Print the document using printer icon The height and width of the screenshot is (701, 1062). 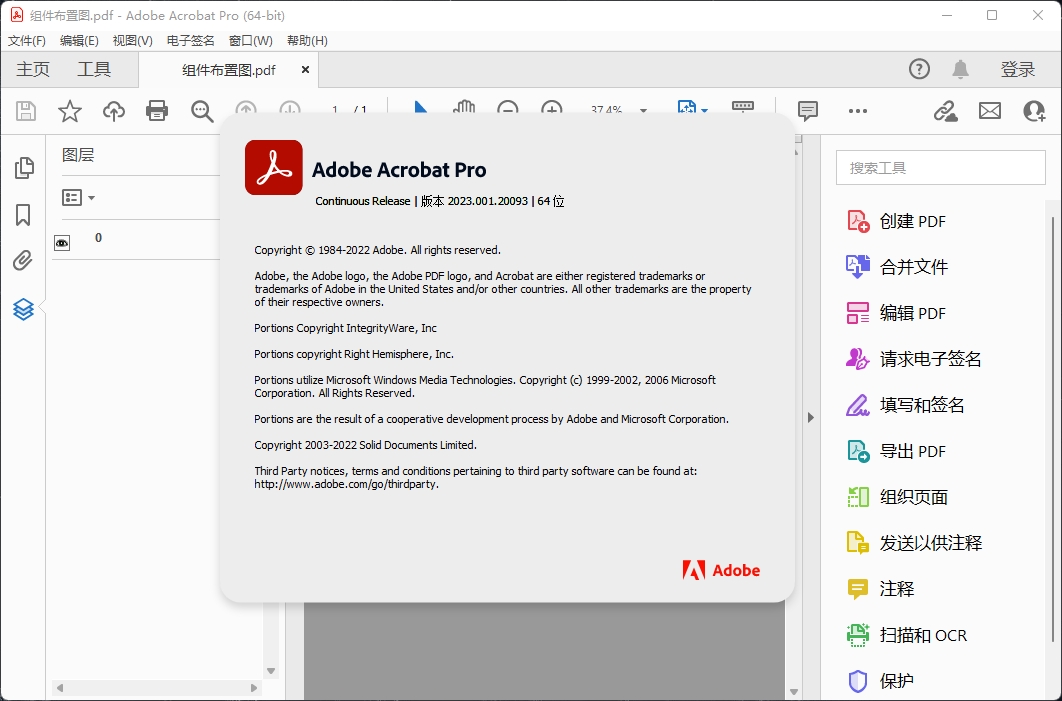157,111
